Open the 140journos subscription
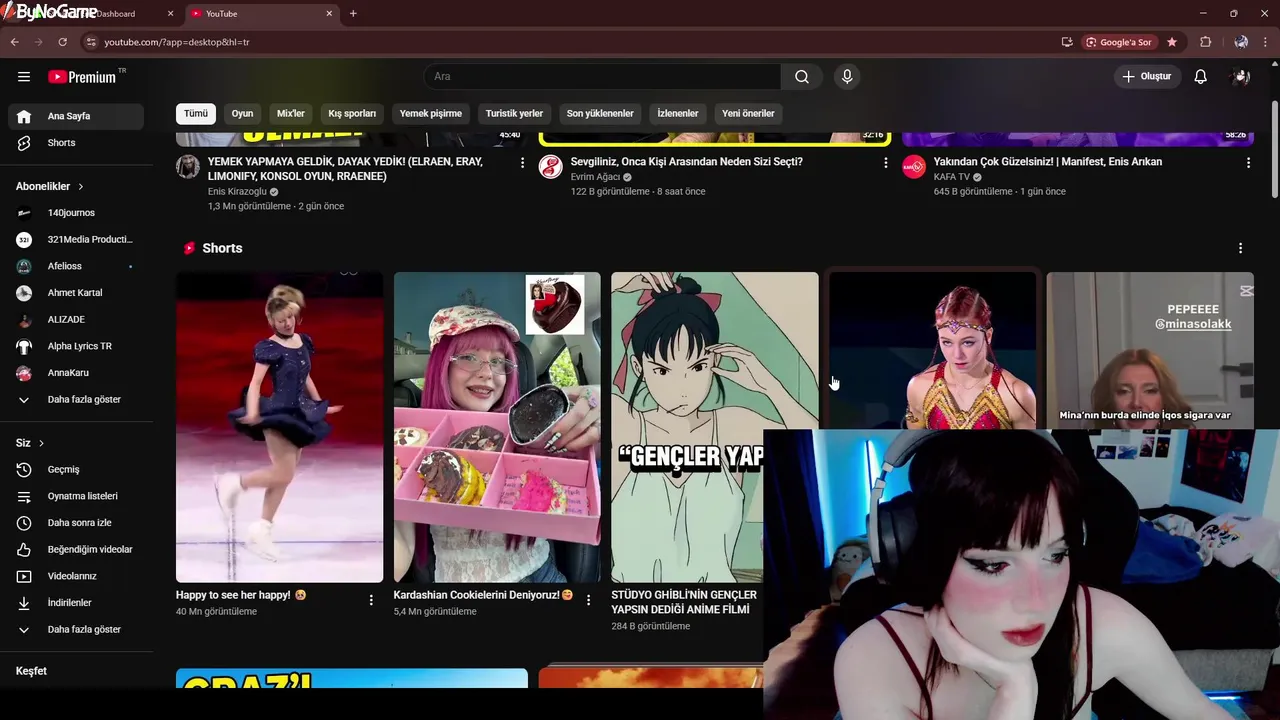This screenshot has height=720, width=1280. 76,213
